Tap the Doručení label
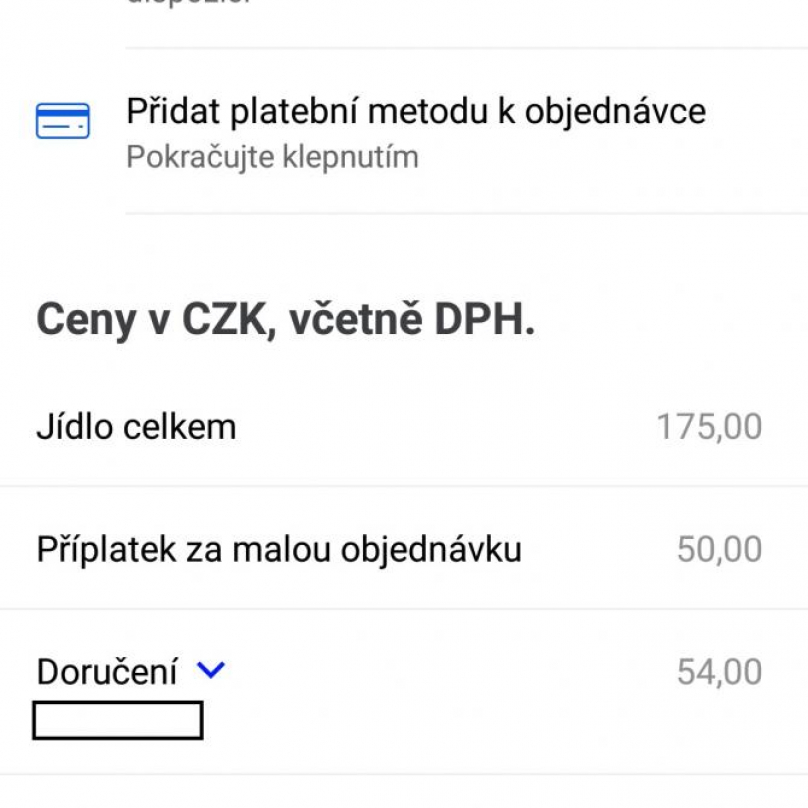This screenshot has width=808, height=808. 107,671
